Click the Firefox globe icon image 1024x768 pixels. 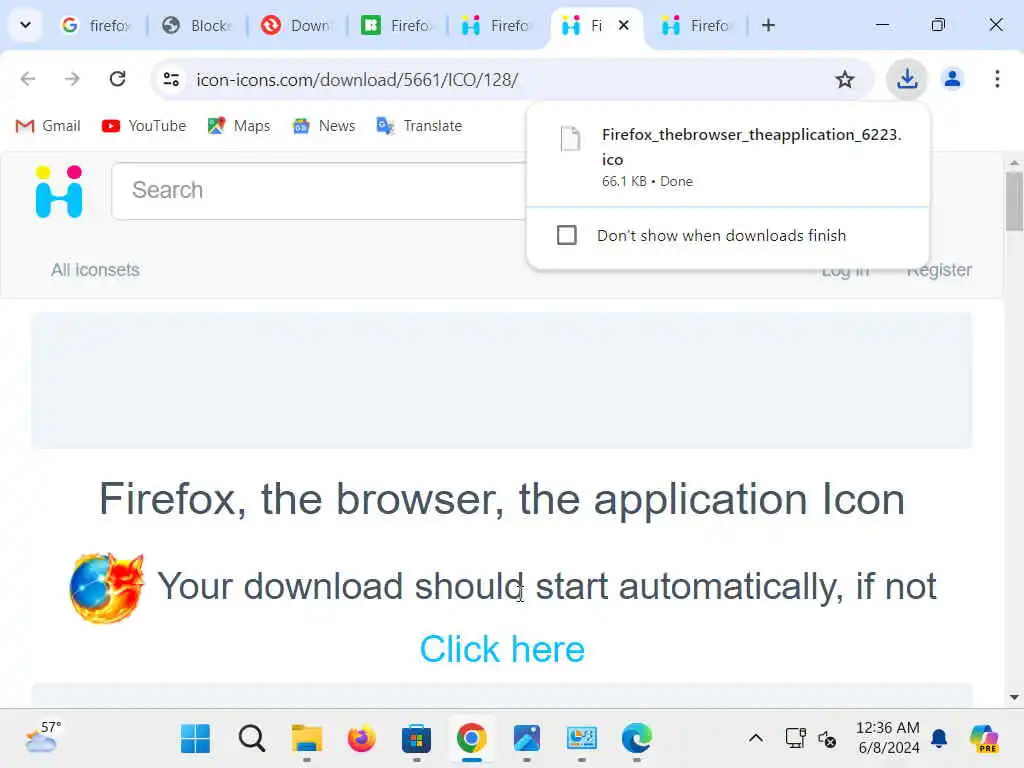[106, 587]
